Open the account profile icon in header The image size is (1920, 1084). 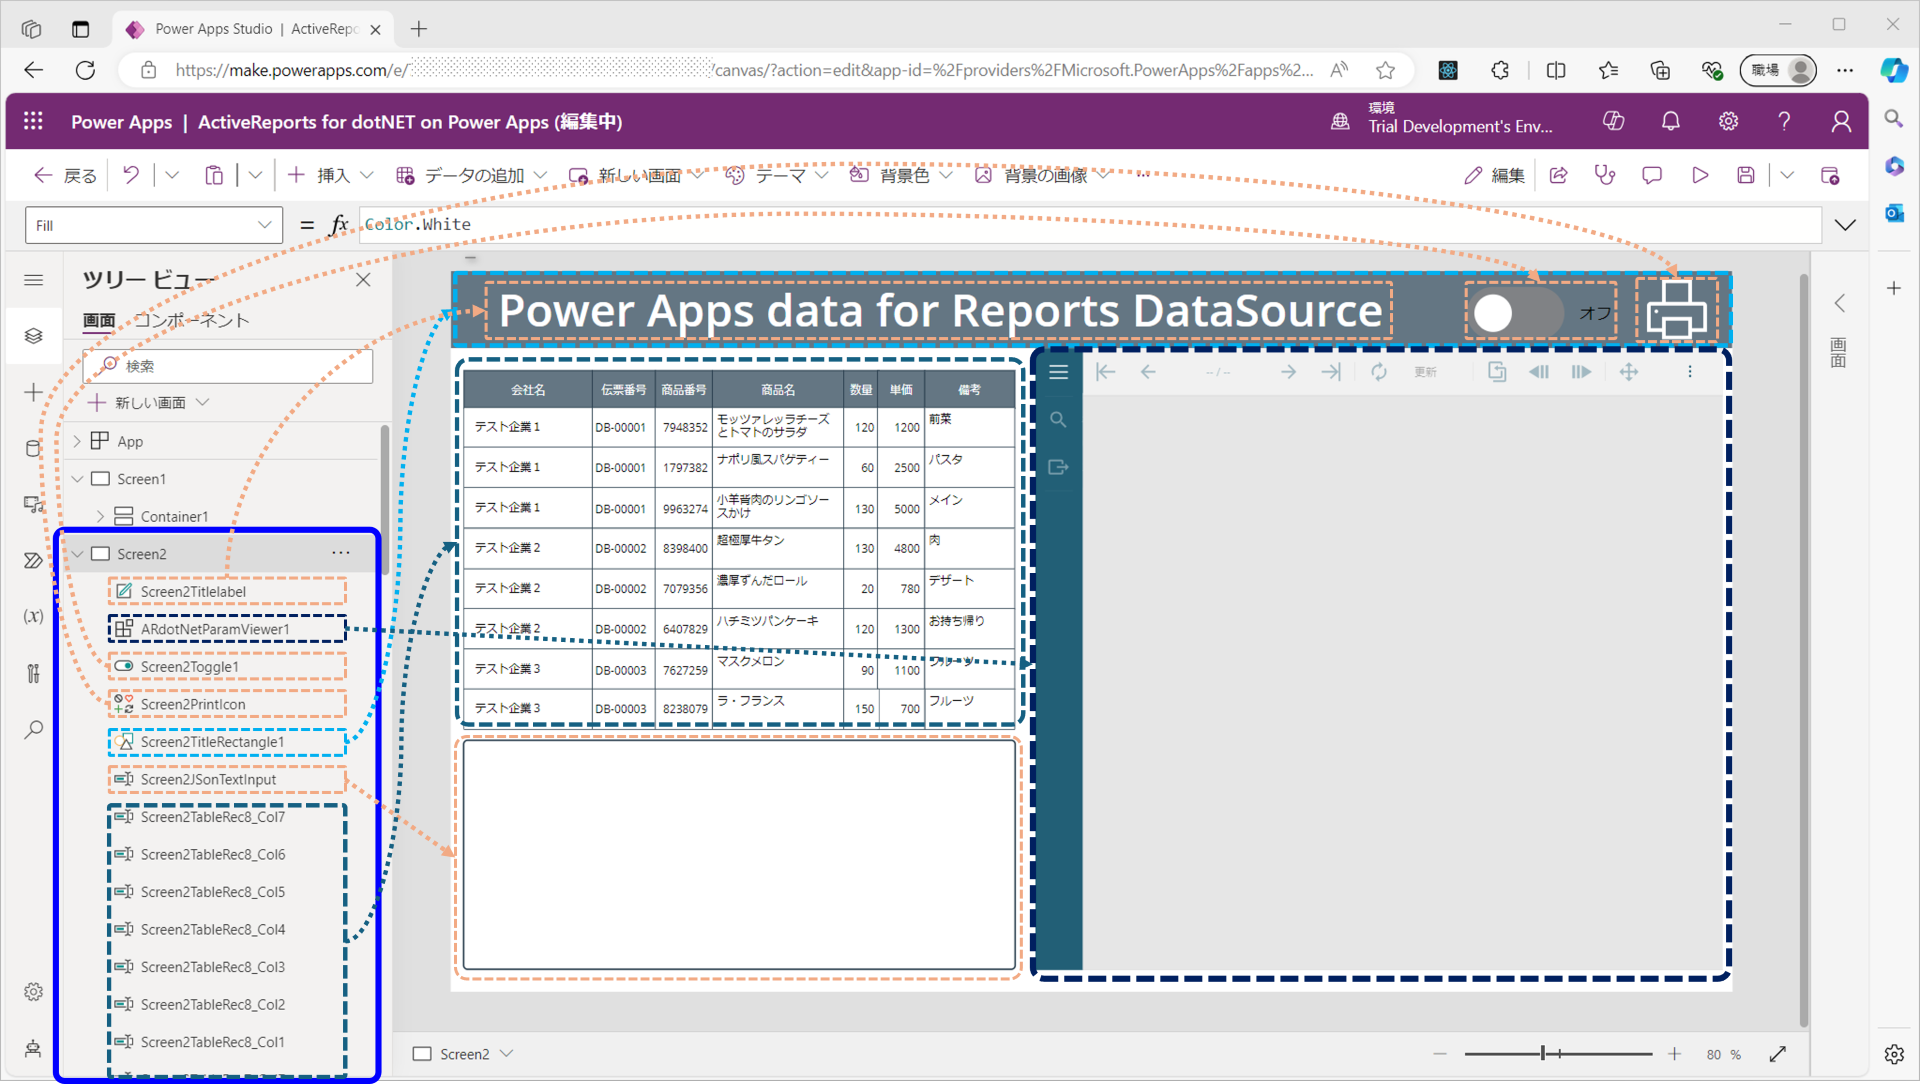click(x=1841, y=121)
